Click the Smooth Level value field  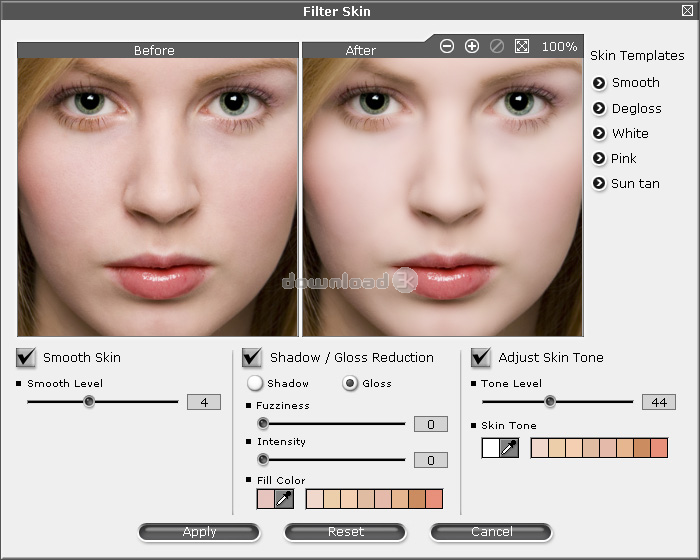tap(204, 402)
